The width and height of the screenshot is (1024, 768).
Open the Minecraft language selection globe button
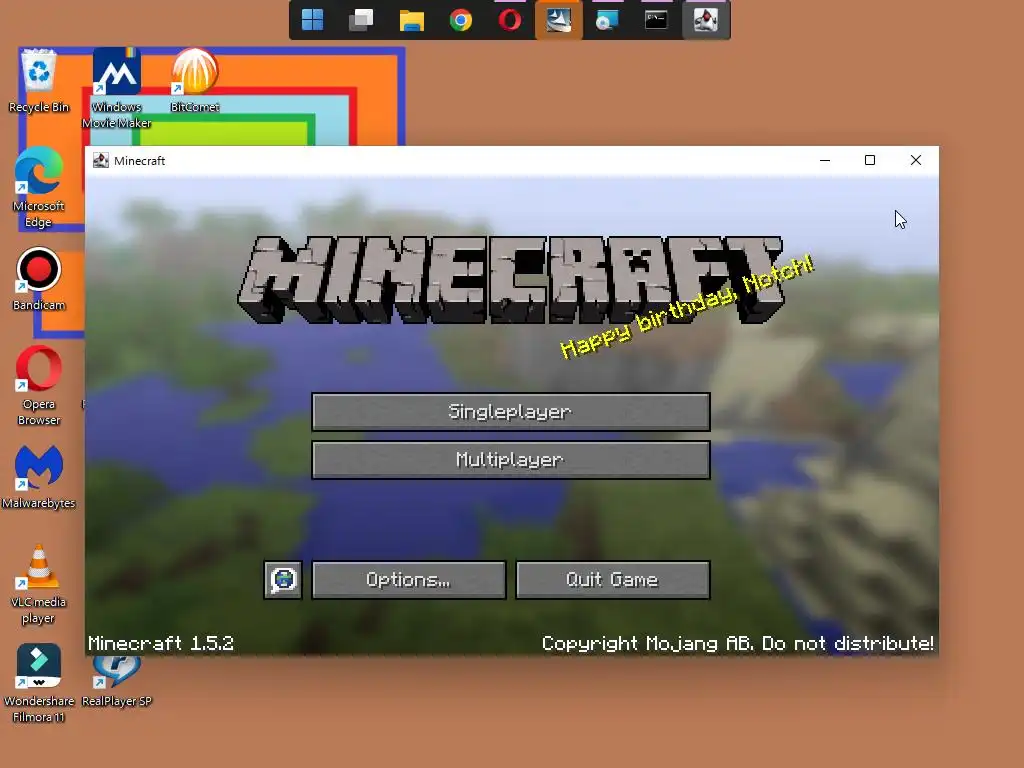[283, 580]
